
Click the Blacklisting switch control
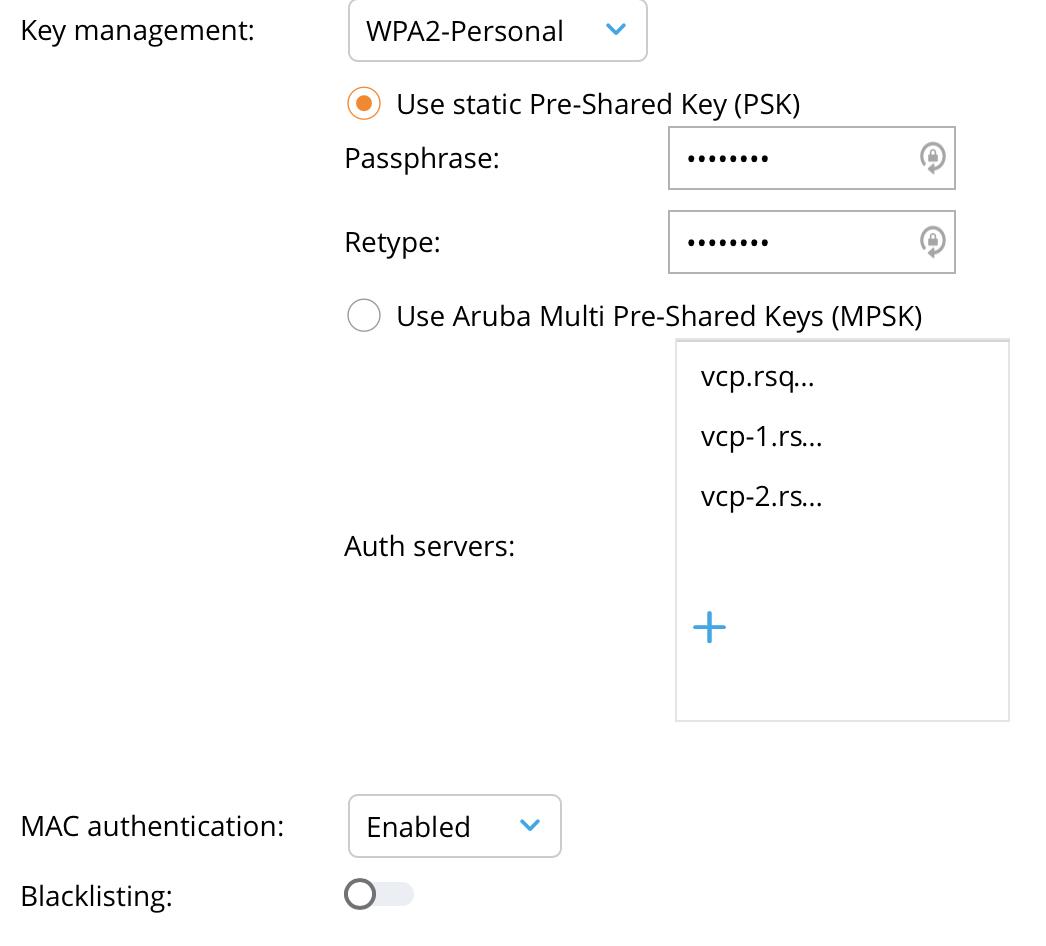pos(379,894)
